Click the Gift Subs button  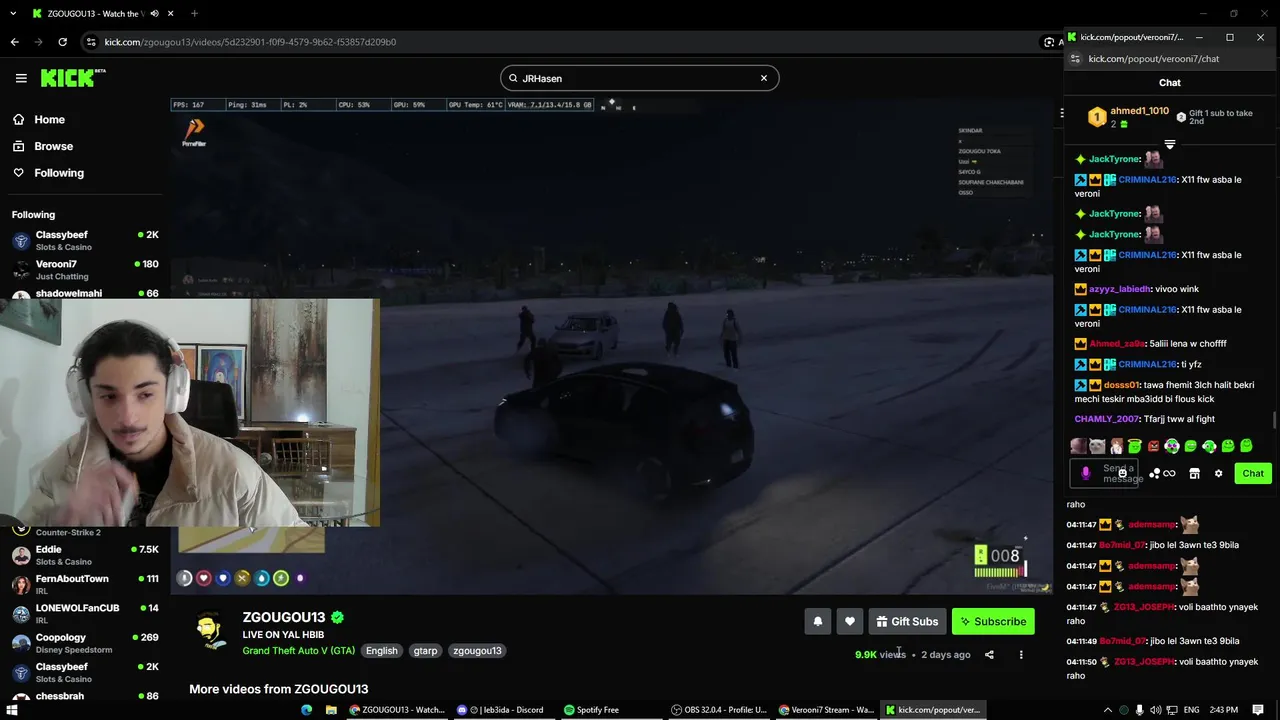[907, 622]
